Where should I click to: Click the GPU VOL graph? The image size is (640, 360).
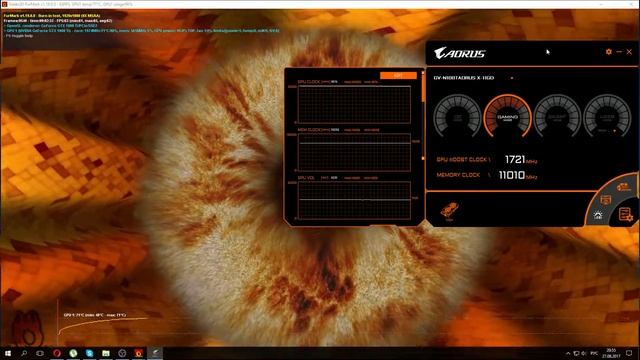click(x=354, y=200)
